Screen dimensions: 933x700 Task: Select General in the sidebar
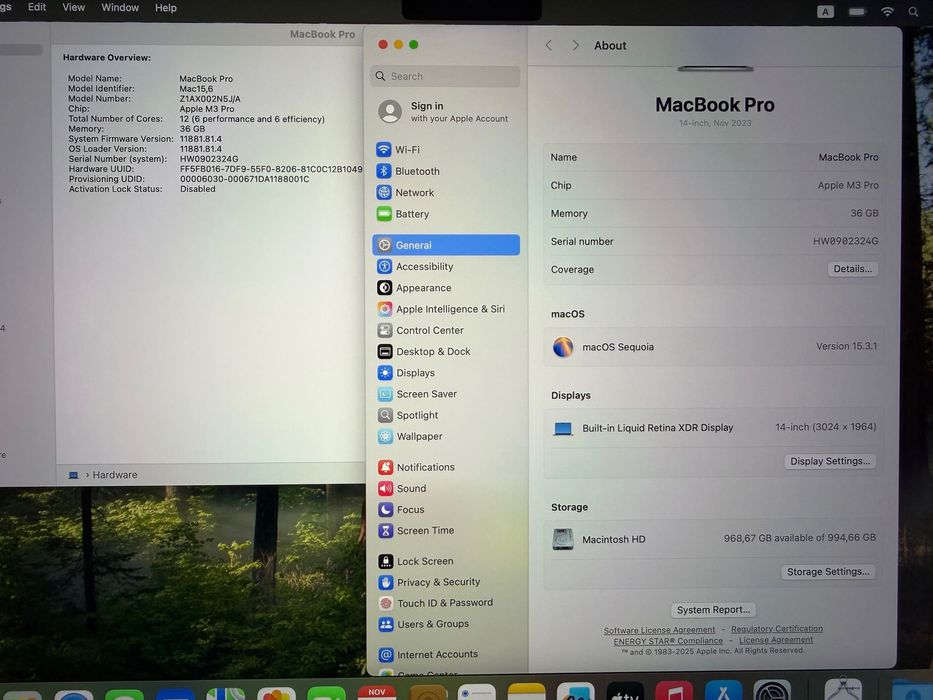446,245
